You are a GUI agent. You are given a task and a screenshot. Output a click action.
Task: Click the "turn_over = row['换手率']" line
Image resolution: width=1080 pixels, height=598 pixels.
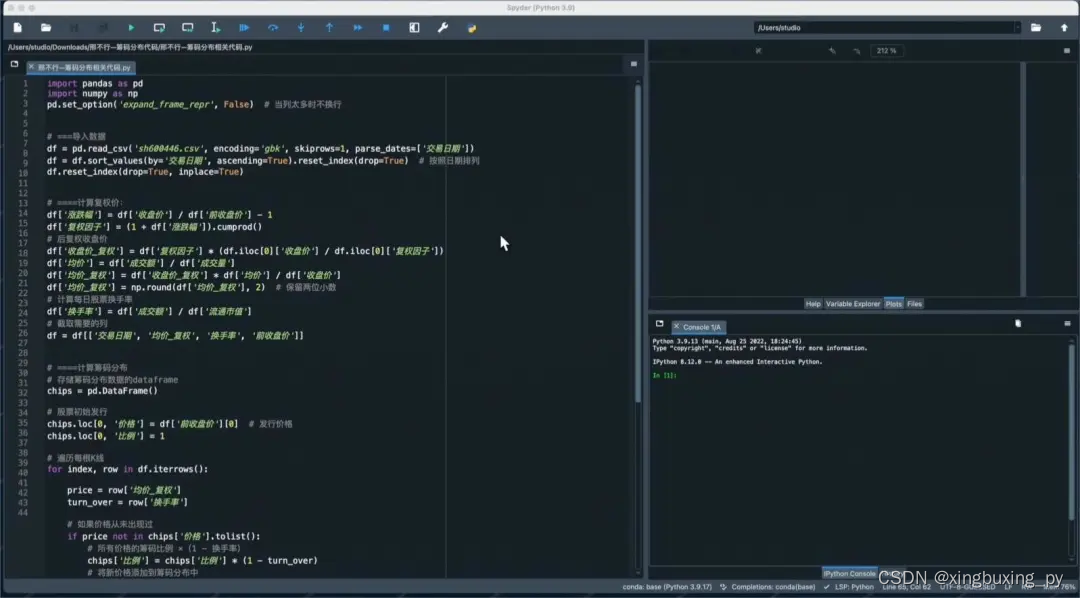tap(127, 502)
